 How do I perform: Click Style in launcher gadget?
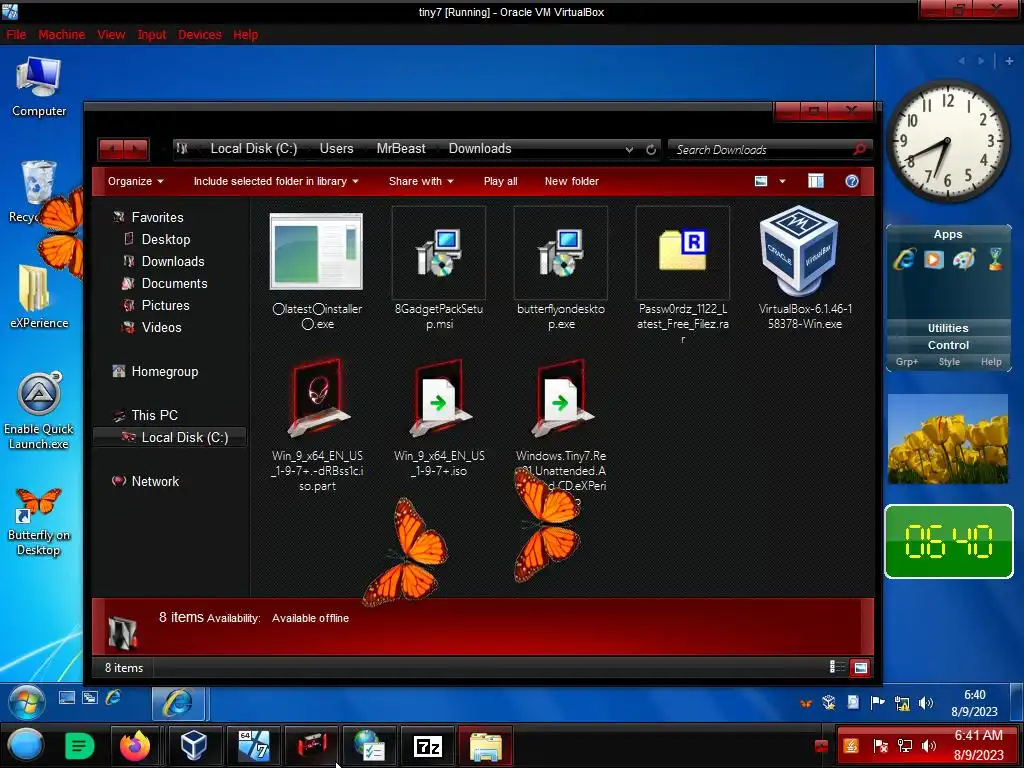tap(949, 362)
